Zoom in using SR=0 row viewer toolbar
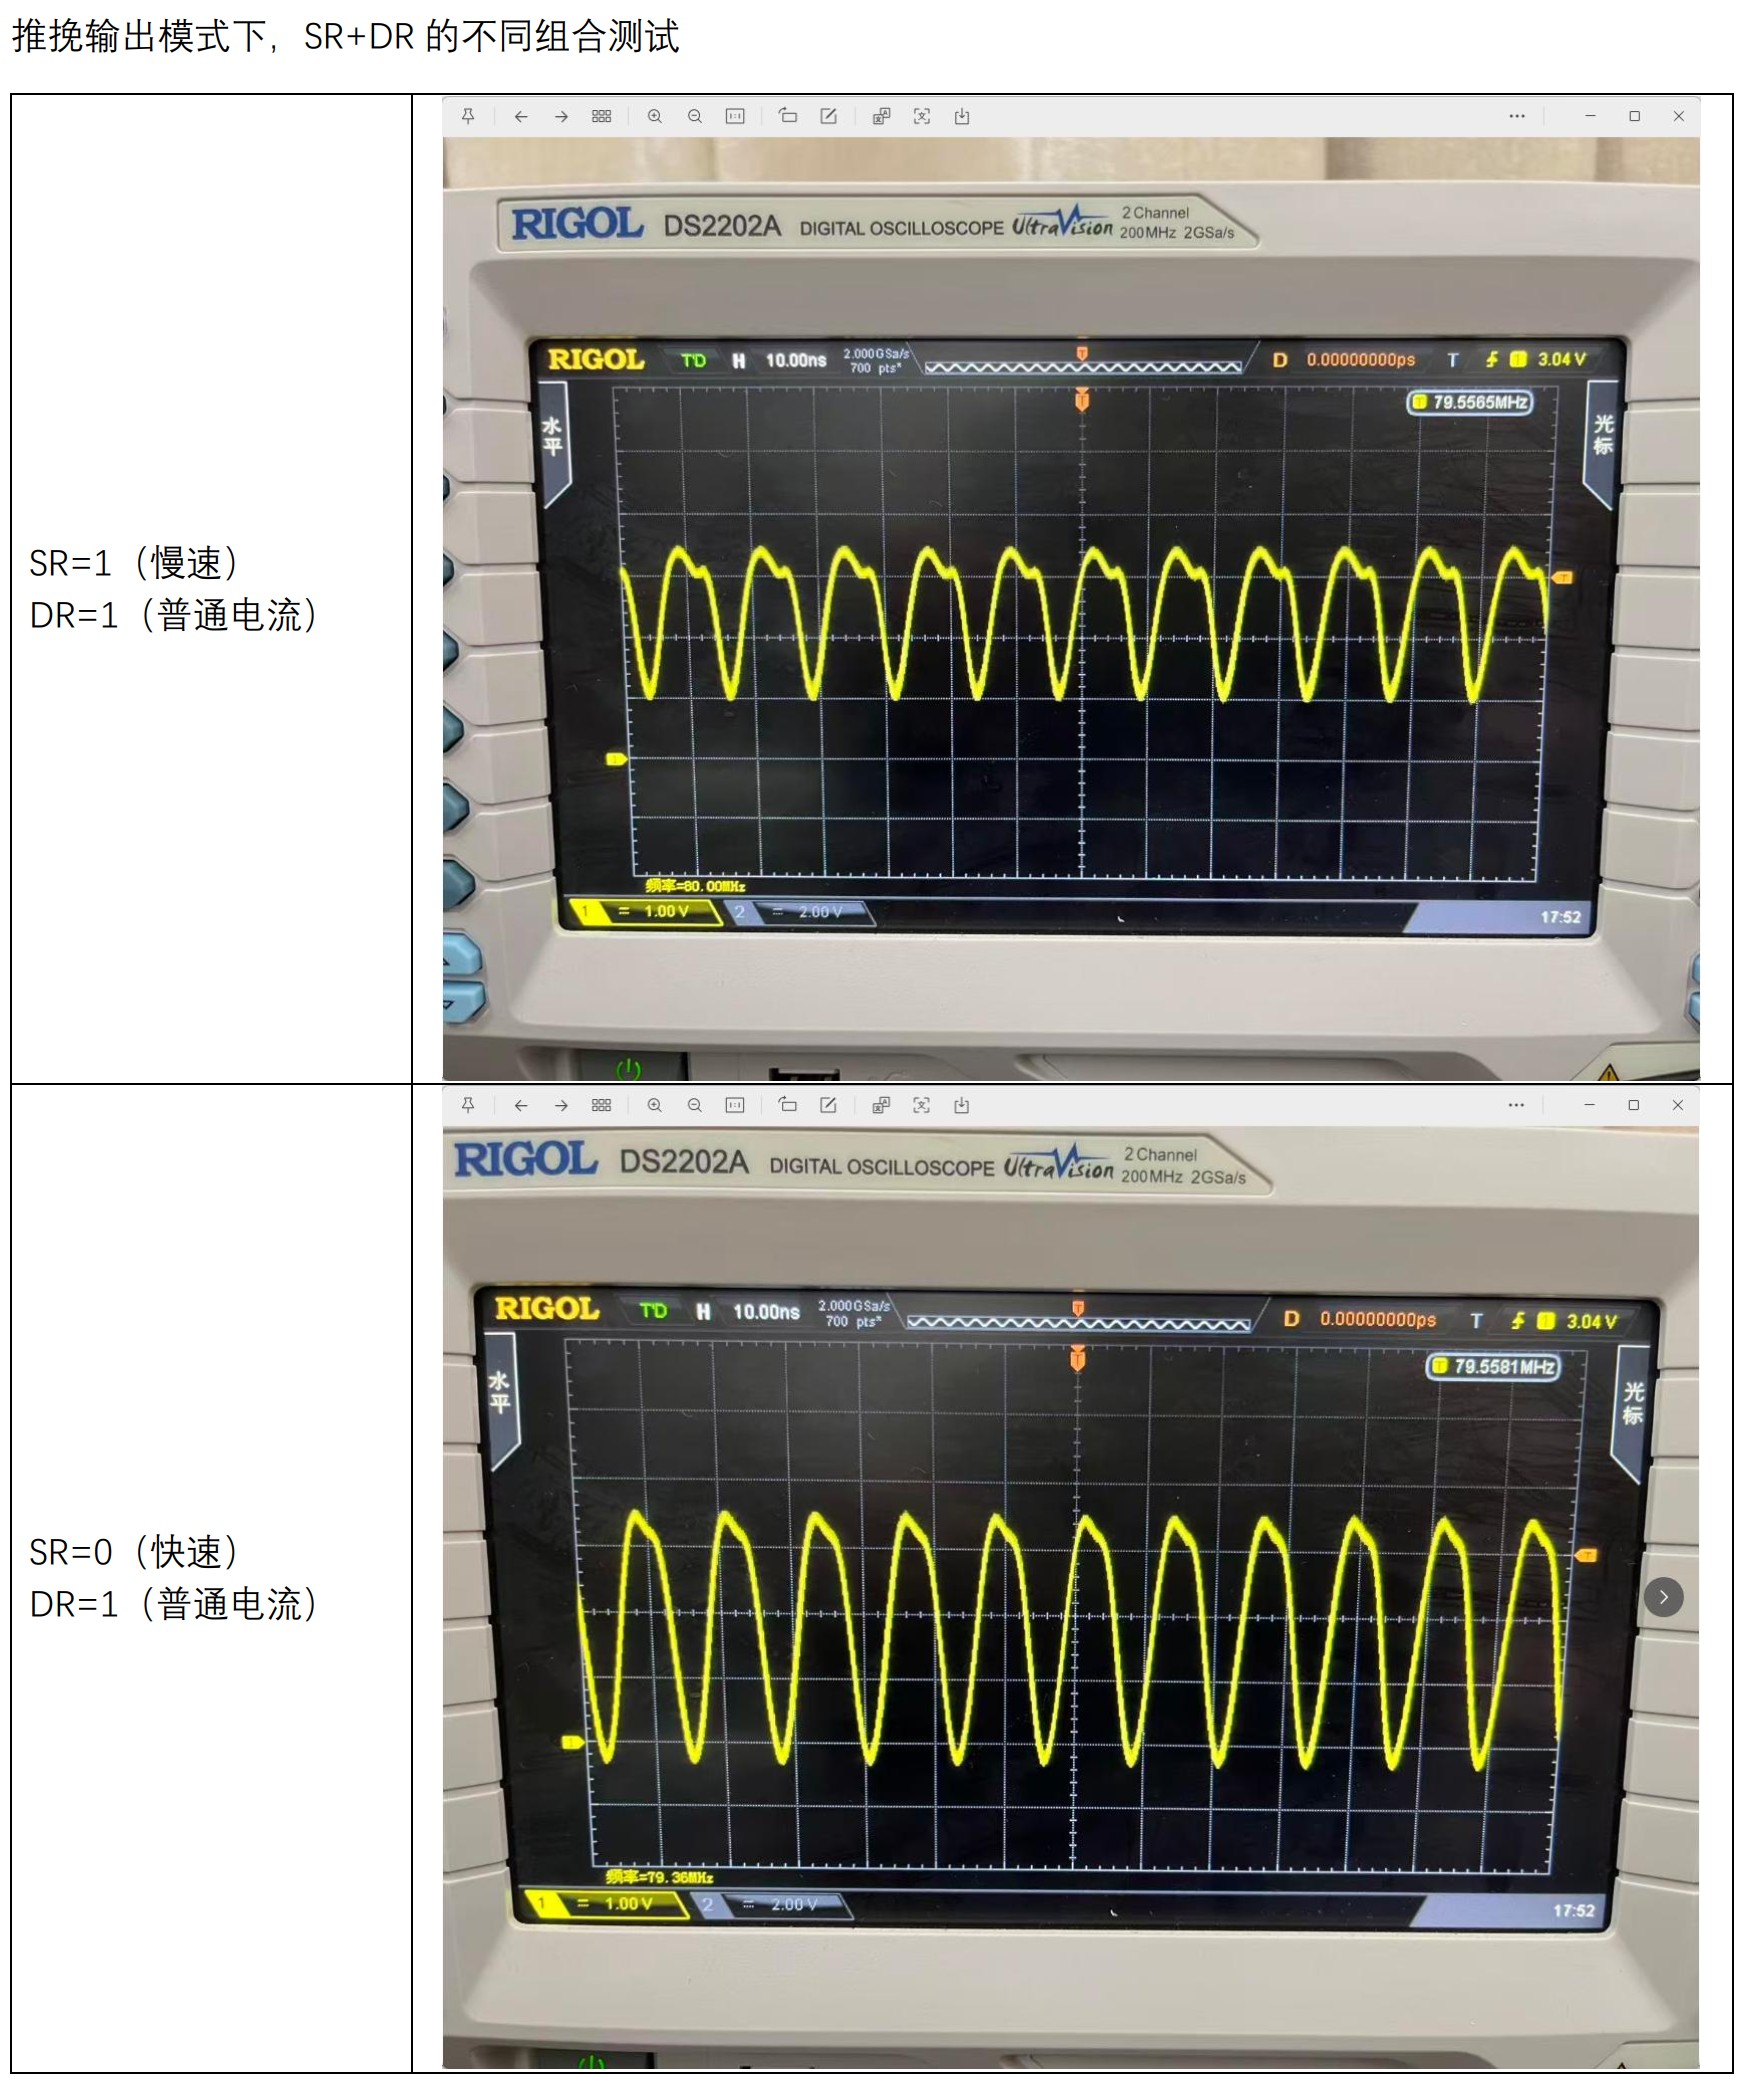Image resolution: width=1740 pixels, height=2080 pixels. [x=654, y=1105]
